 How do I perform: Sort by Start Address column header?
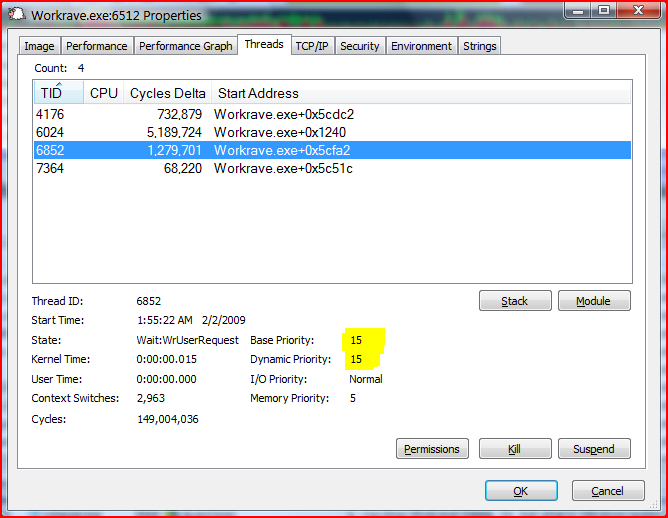(258, 93)
